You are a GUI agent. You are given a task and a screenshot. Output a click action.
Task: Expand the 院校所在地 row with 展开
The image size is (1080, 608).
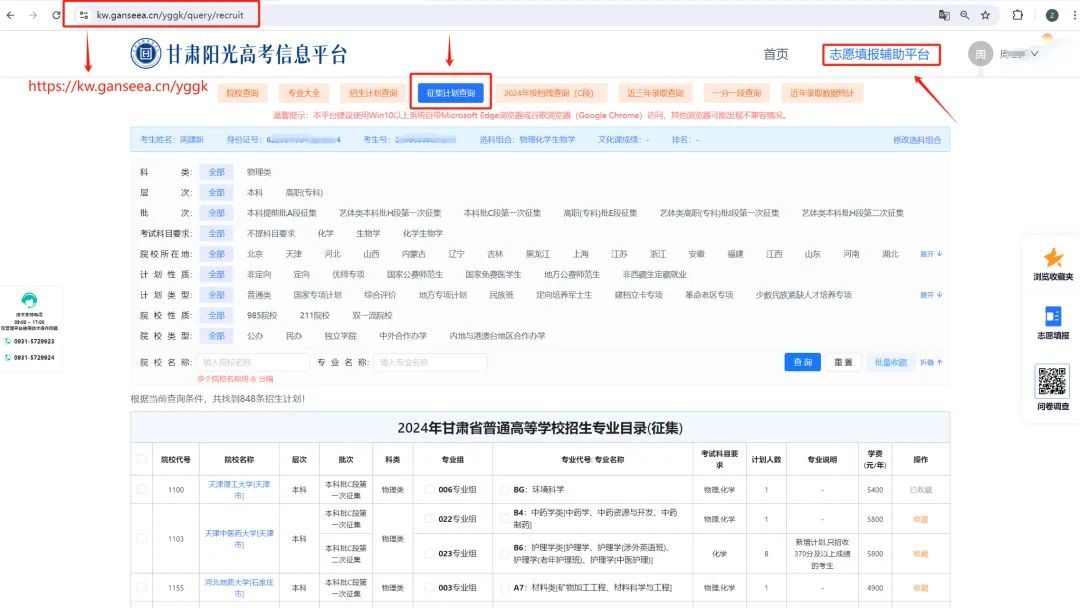click(x=930, y=253)
